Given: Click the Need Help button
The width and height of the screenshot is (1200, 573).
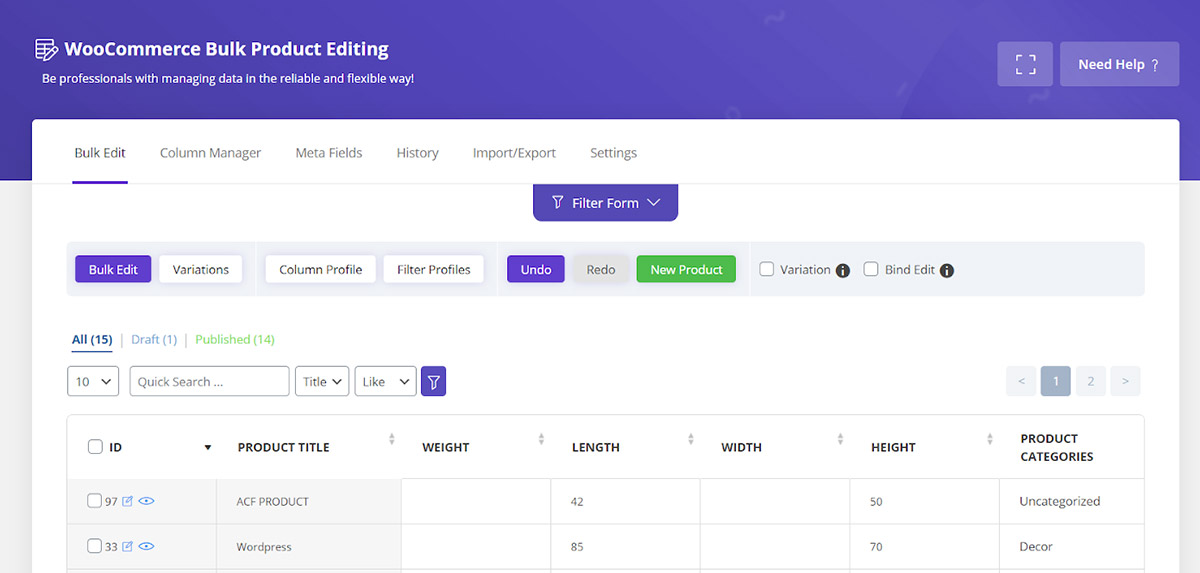Looking at the screenshot, I should pyautogui.click(x=1119, y=64).
